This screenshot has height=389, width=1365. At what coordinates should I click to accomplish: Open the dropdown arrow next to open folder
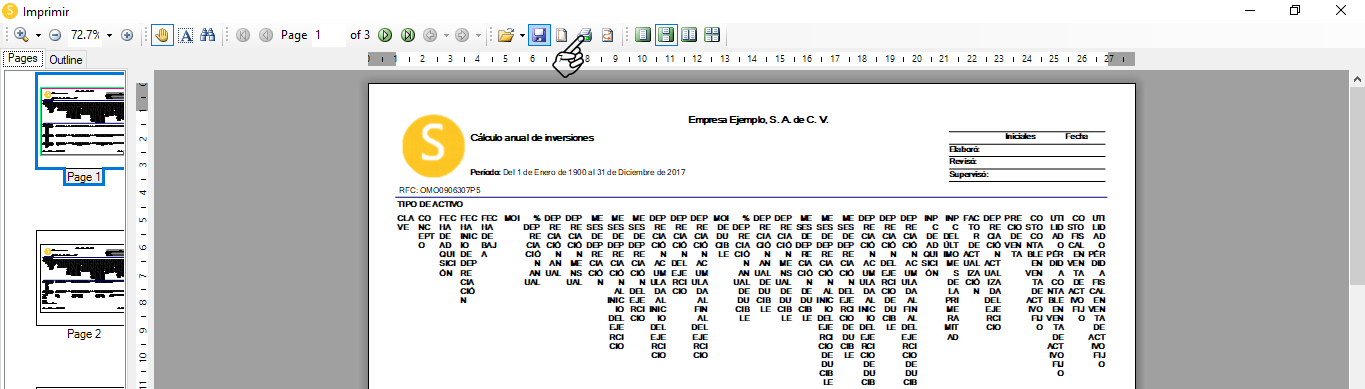click(x=522, y=35)
